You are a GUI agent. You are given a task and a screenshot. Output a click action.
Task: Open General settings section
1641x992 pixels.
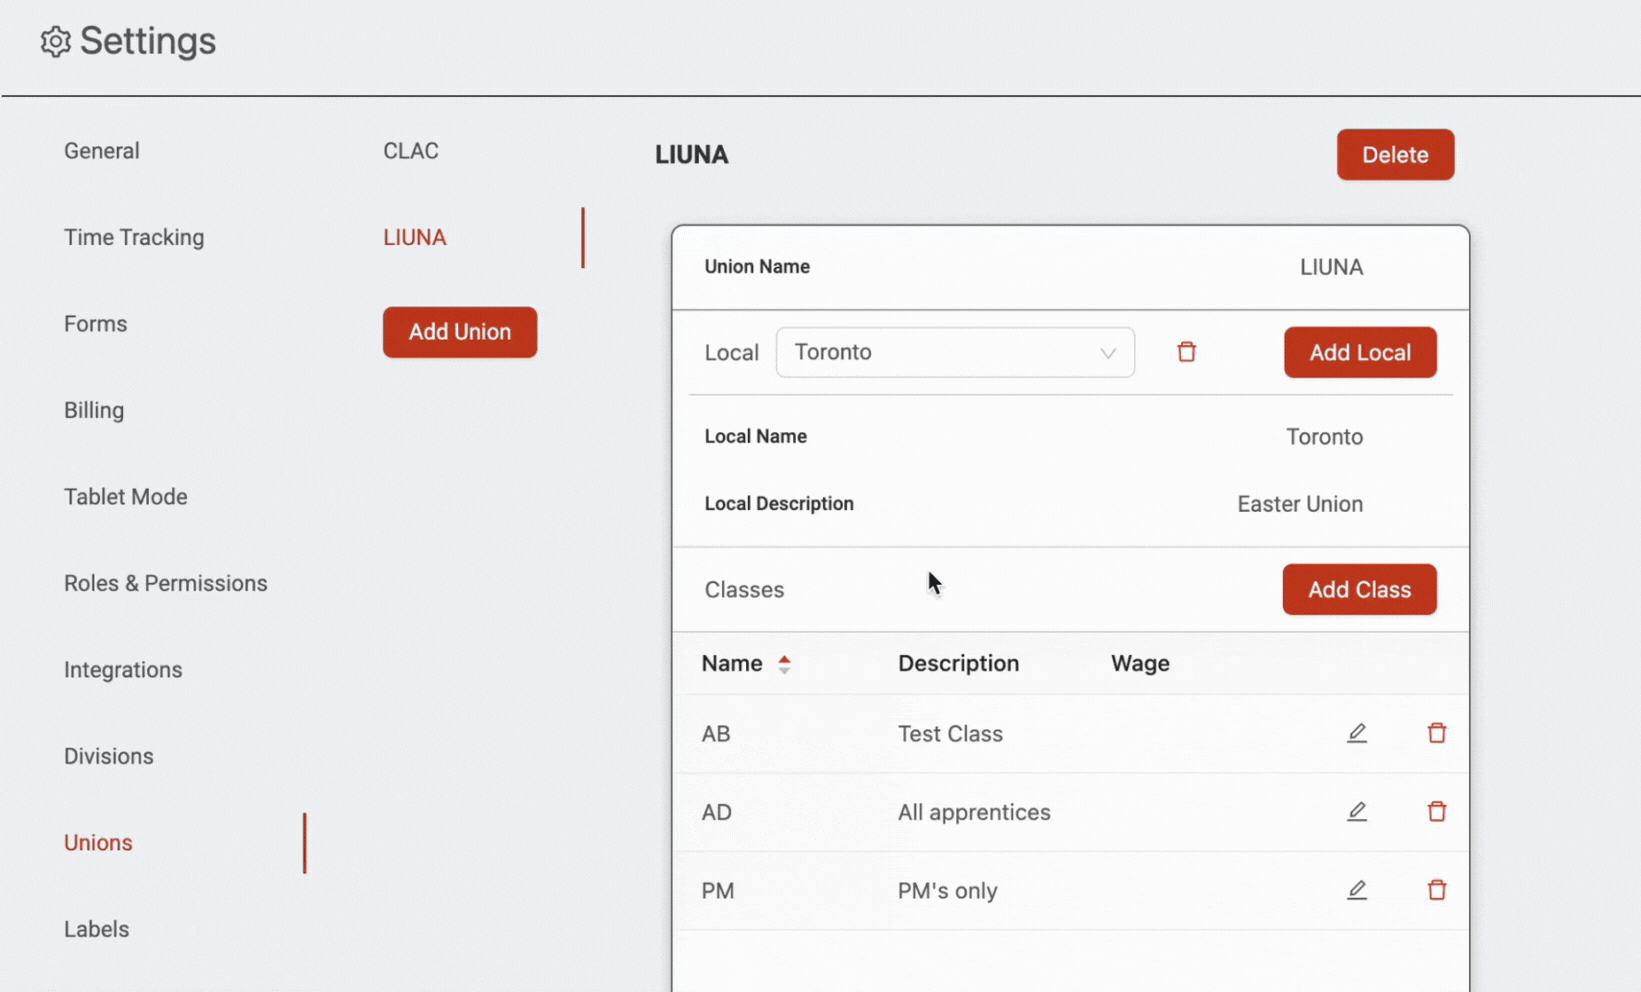[x=102, y=151]
